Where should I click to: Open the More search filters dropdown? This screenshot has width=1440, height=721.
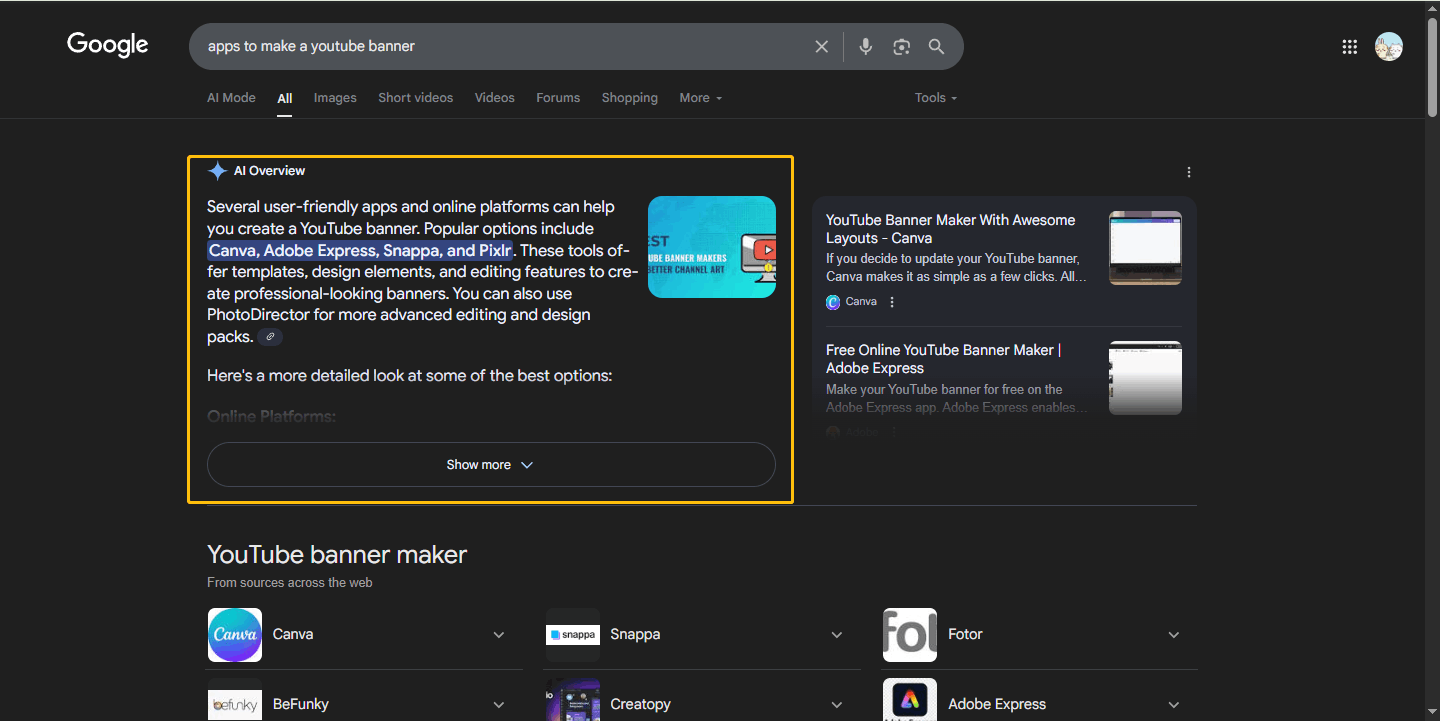[700, 98]
